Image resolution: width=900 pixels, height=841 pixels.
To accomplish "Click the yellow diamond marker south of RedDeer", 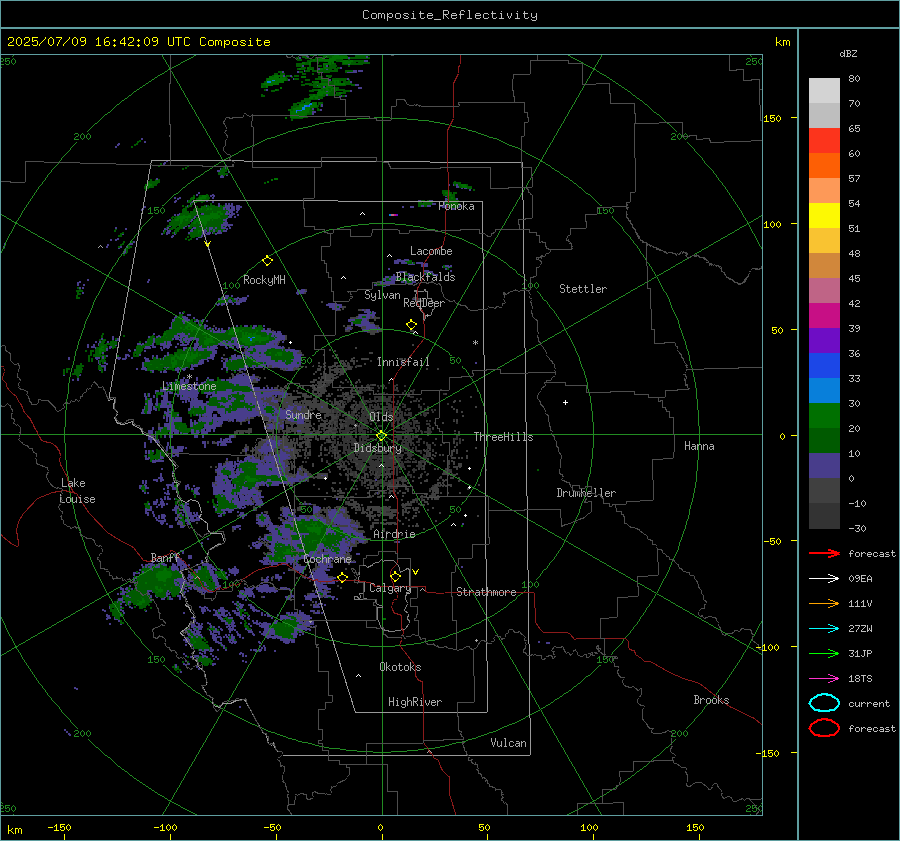I will (412, 325).
